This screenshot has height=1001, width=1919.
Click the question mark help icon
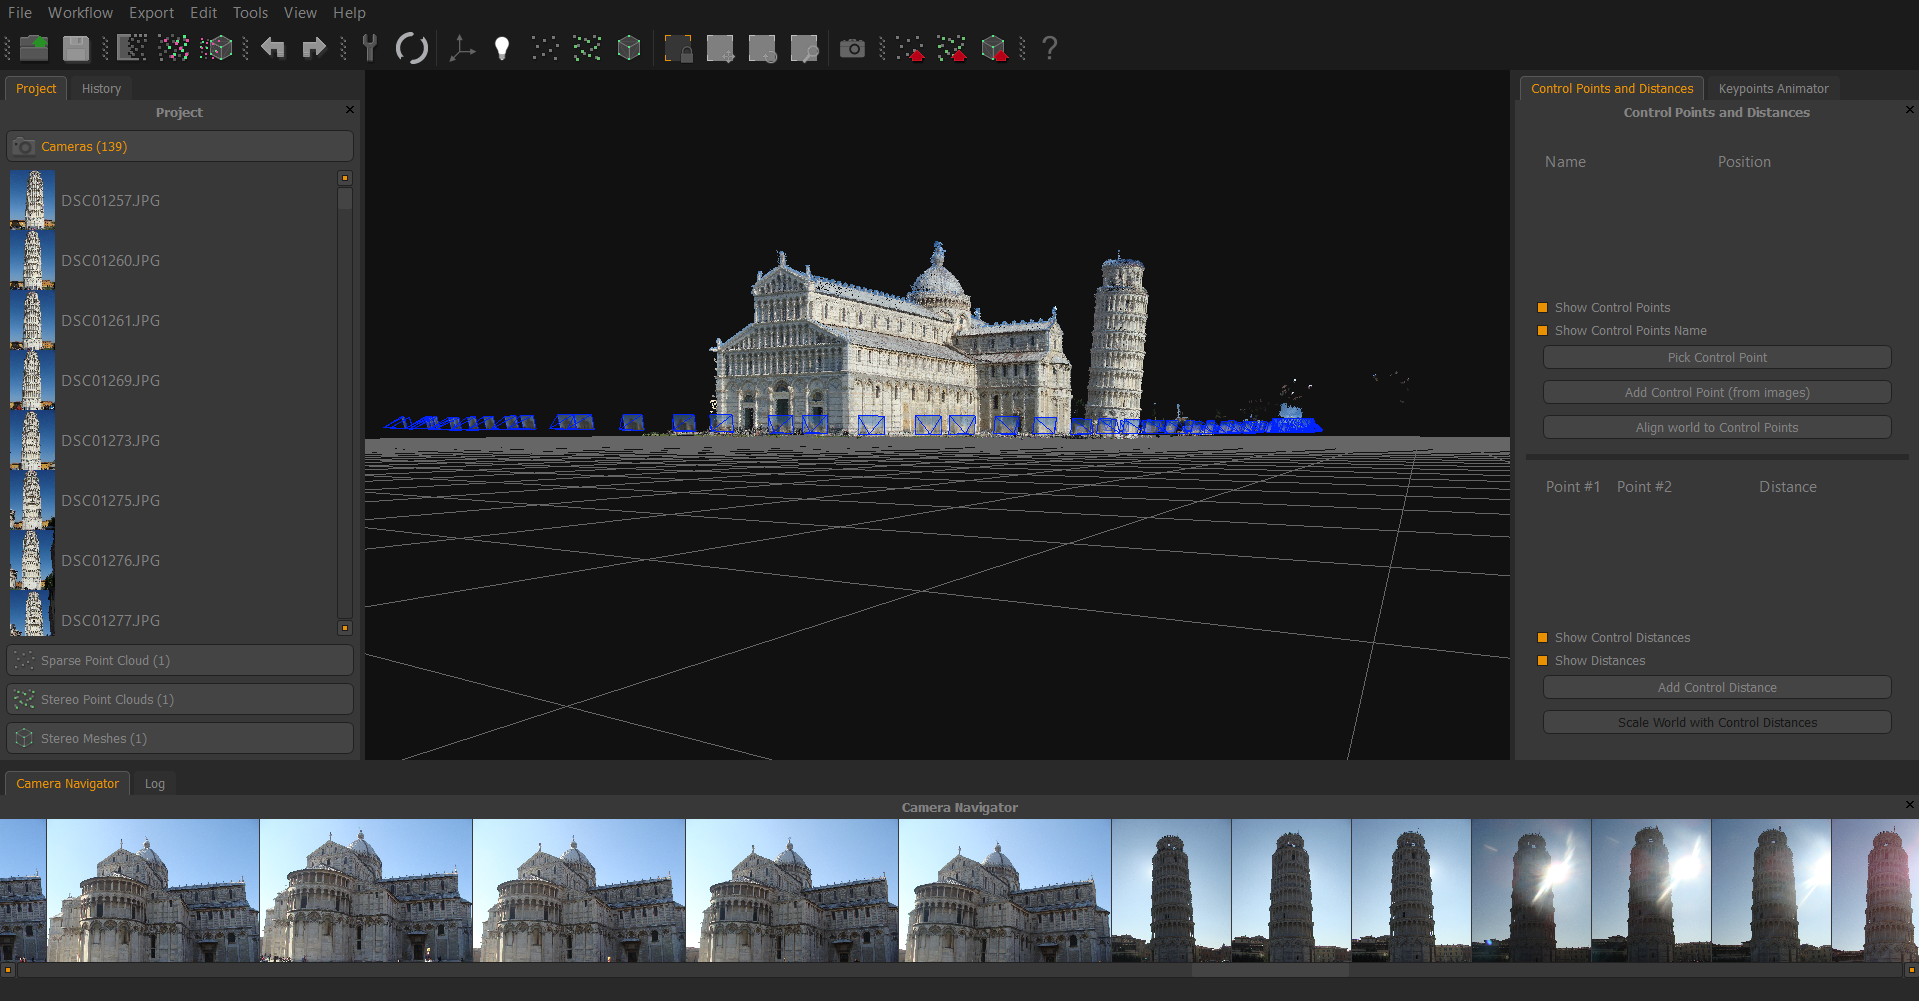1049,48
